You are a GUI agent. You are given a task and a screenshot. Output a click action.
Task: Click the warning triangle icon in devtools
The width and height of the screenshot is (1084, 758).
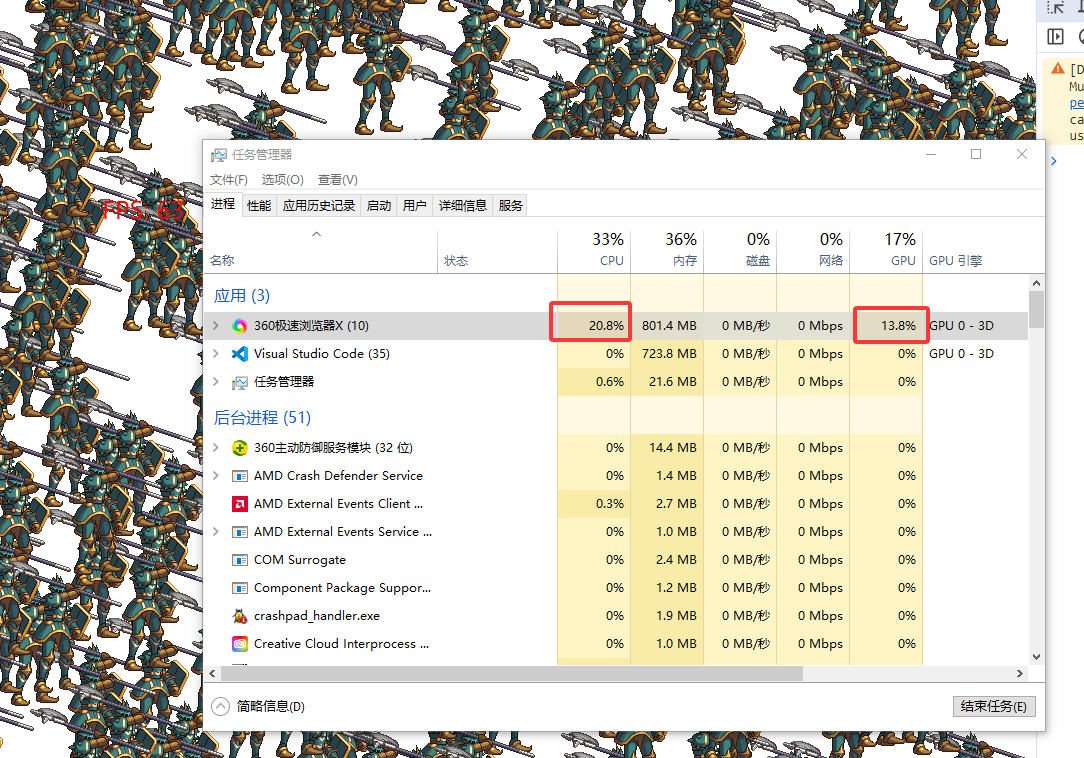[x=1058, y=68]
